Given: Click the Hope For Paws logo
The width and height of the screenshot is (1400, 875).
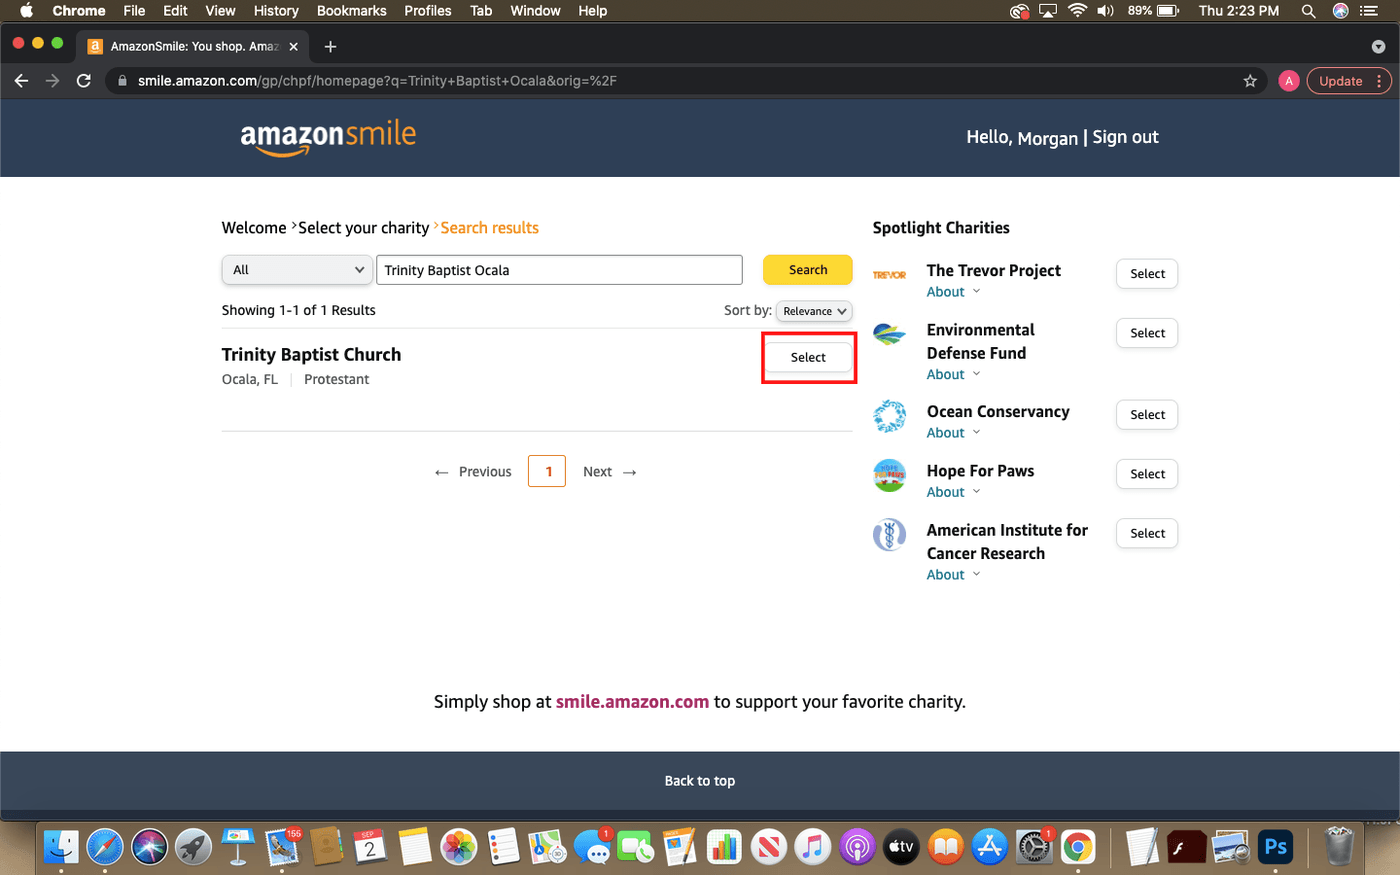Looking at the screenshot, I should pyautogui.click(x=889, y=475).
